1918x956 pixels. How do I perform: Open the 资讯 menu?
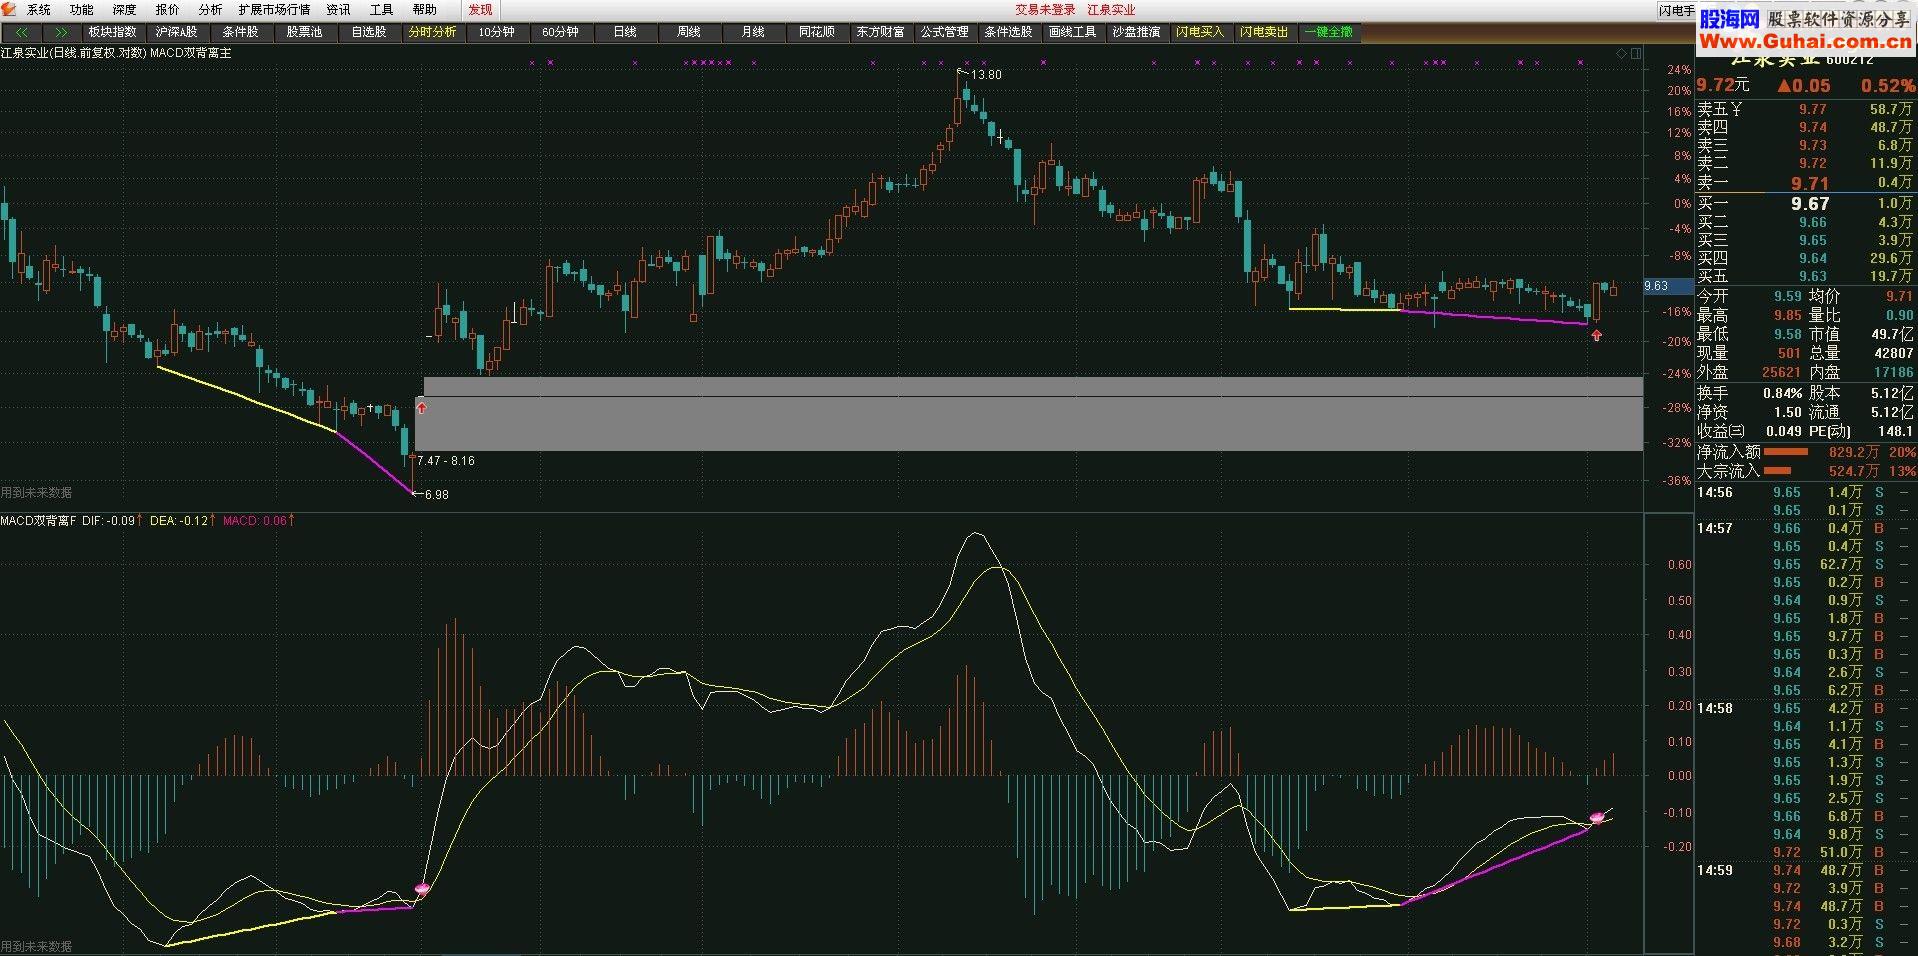[x=339, y=10]
